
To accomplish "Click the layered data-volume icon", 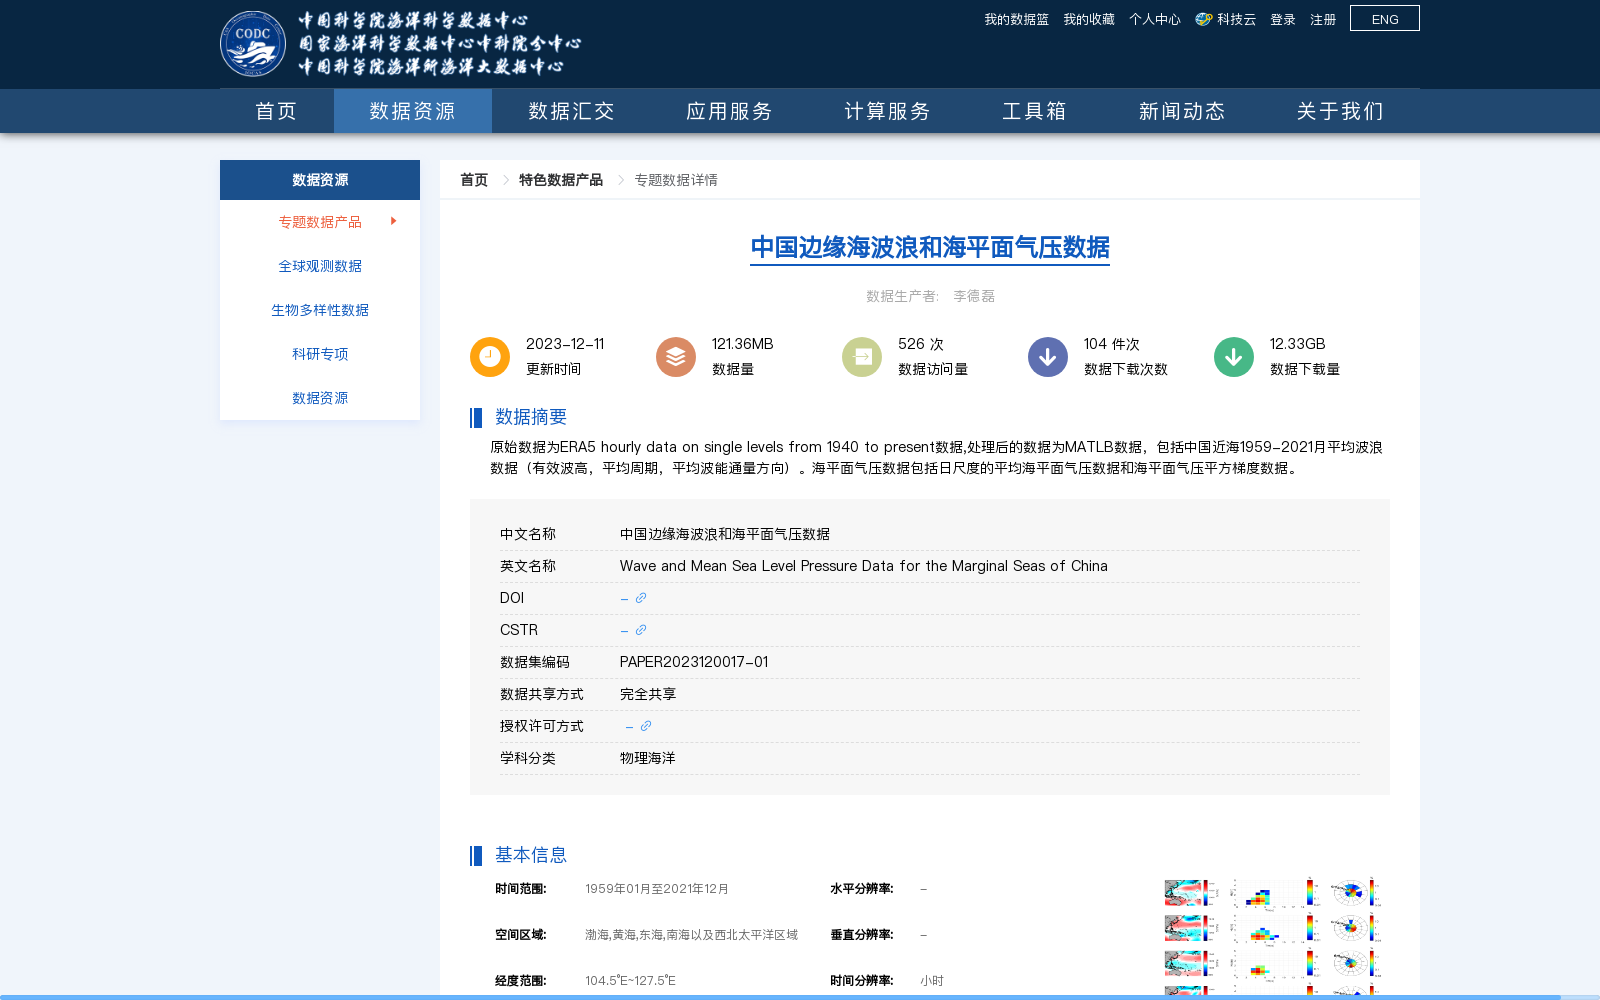I will (676, 357).
